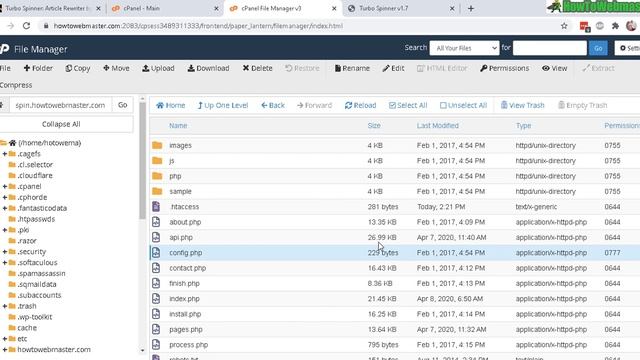Expand the etc folder tree node
Screen dimensions: 640x360
pyautogui.click(x=4, y=339)
